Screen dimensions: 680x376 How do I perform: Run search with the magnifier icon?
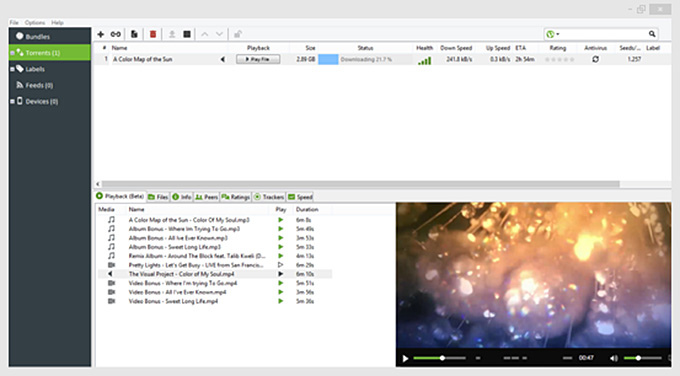[x=652, y=34]
